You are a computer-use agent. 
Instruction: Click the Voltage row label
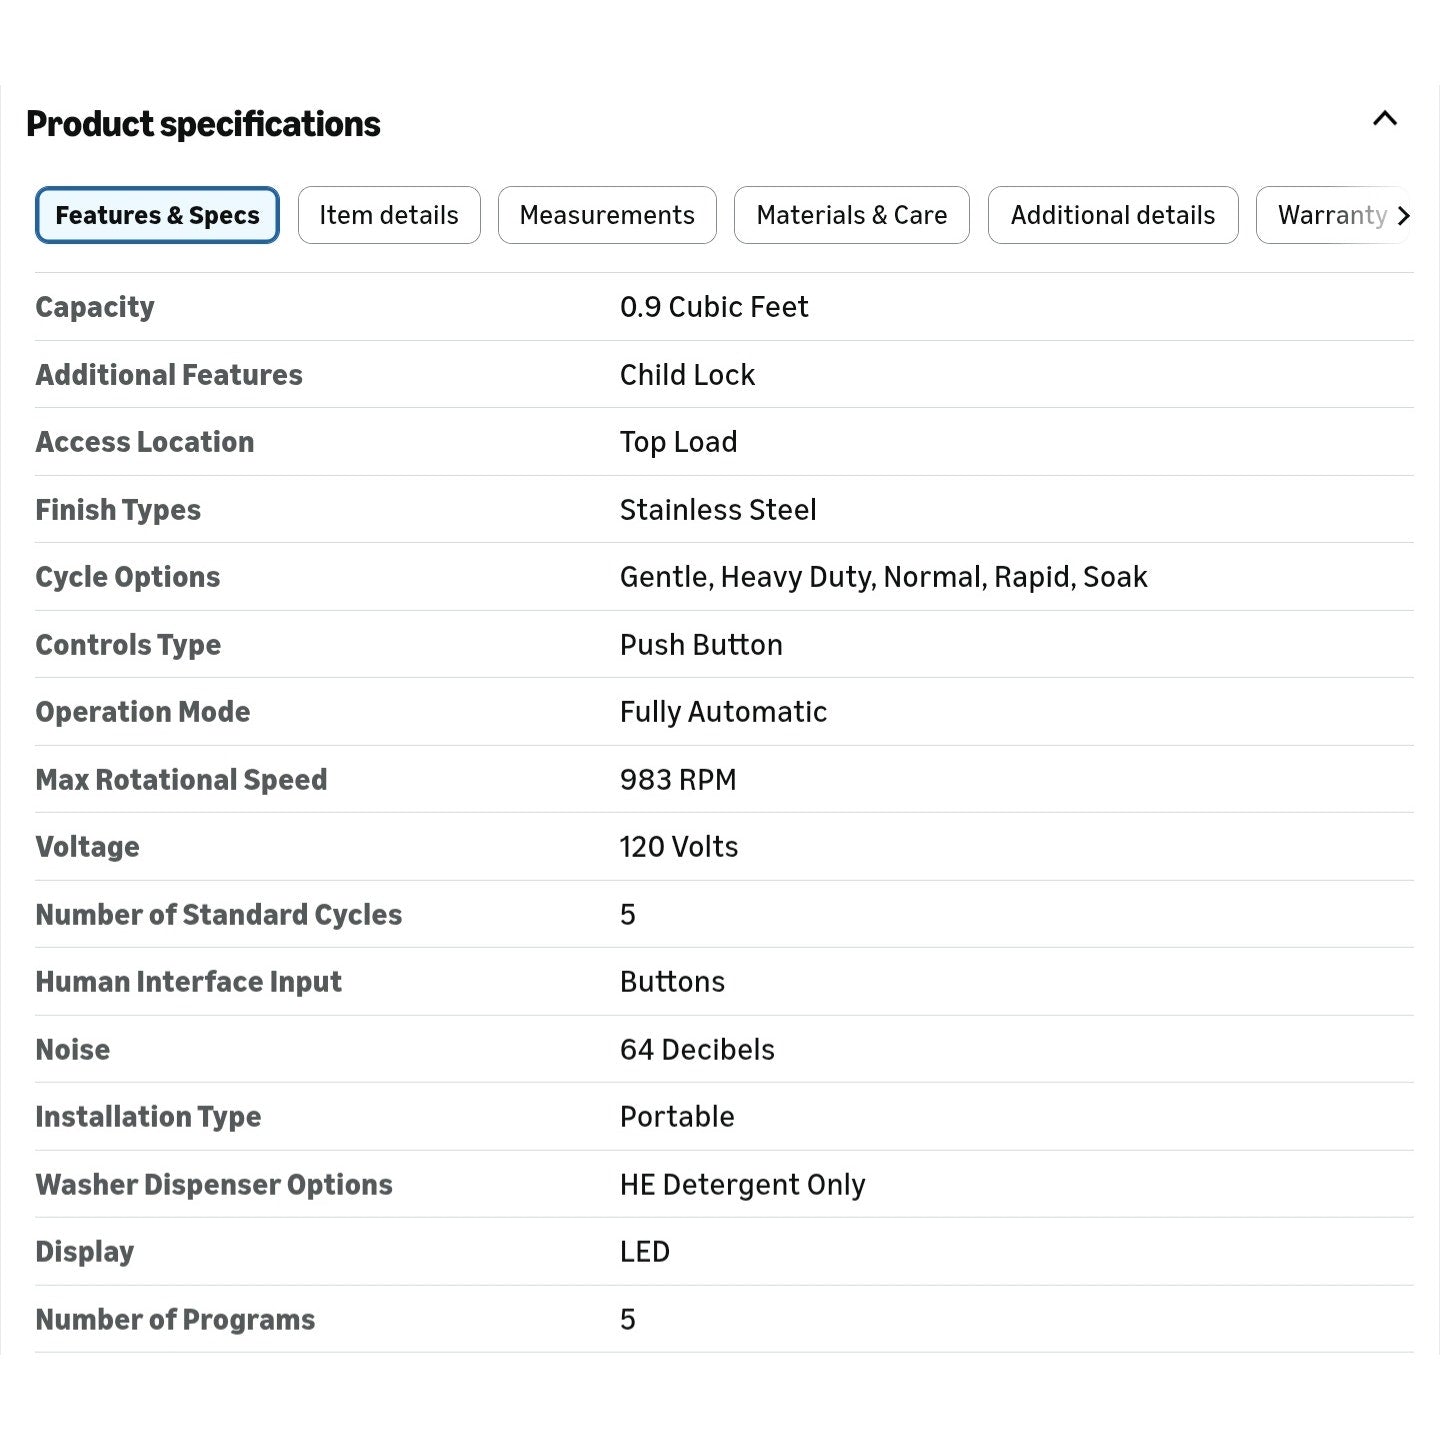point(87,847)
